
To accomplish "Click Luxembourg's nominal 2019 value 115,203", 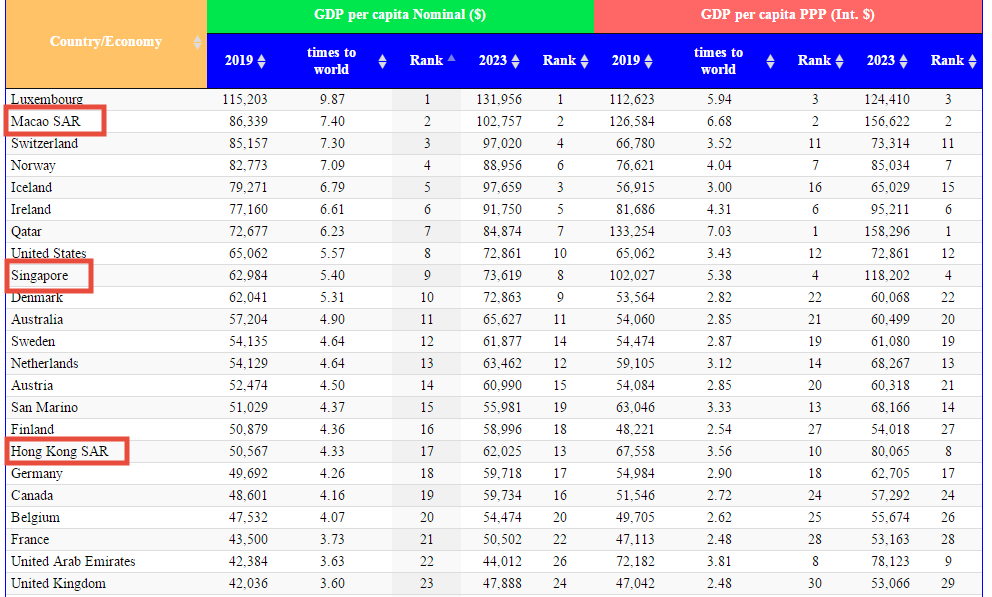I will (244, 100).
